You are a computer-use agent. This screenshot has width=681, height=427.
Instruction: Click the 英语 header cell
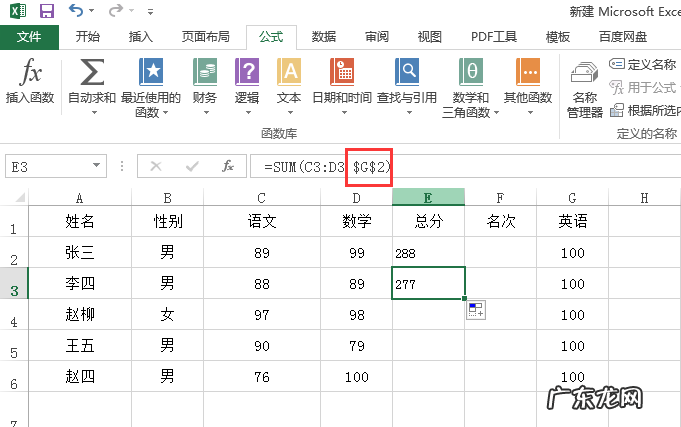[x=572, y=222]
